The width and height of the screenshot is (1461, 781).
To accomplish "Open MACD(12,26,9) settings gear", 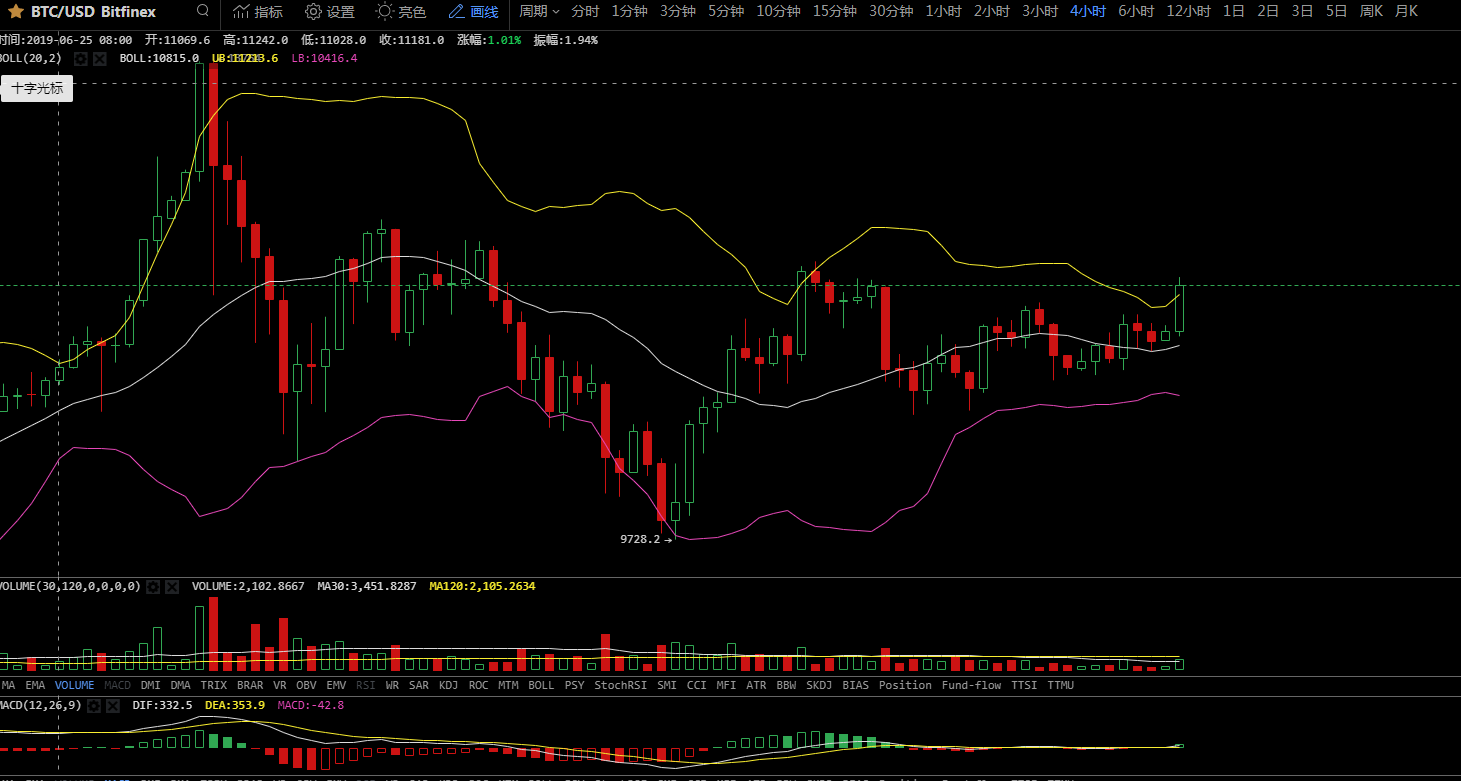I will 95,706.
